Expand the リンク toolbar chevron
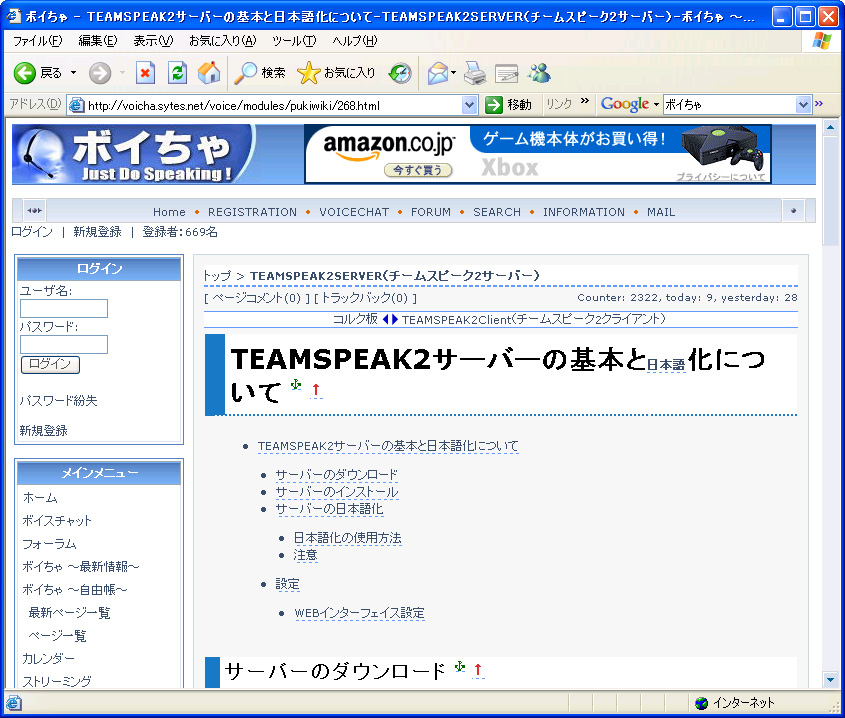Image resolution: width=845 pixels, height=718 pixels. pyautogui.click(x=585, y=101)
